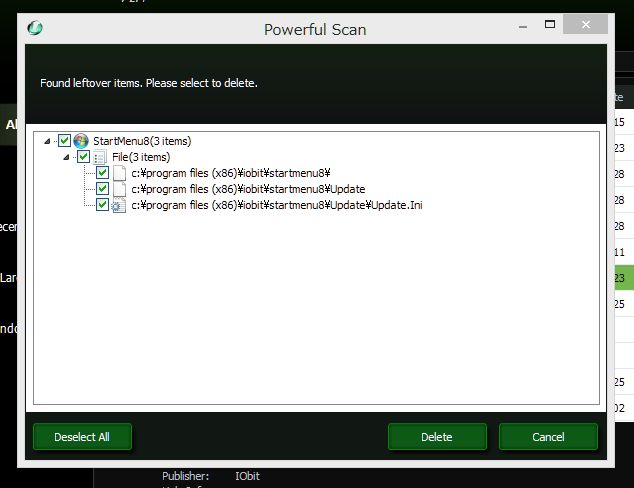Image resolution: width=634 pixels, height=488 pixels.
Task: Click the 'Found leftover items' message
Action: click(x=149, y=83)
